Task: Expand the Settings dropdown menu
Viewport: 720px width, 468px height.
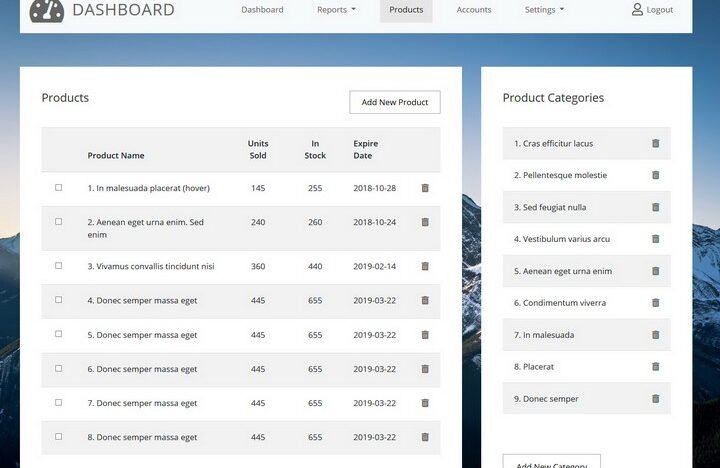Action: point(544,10)
